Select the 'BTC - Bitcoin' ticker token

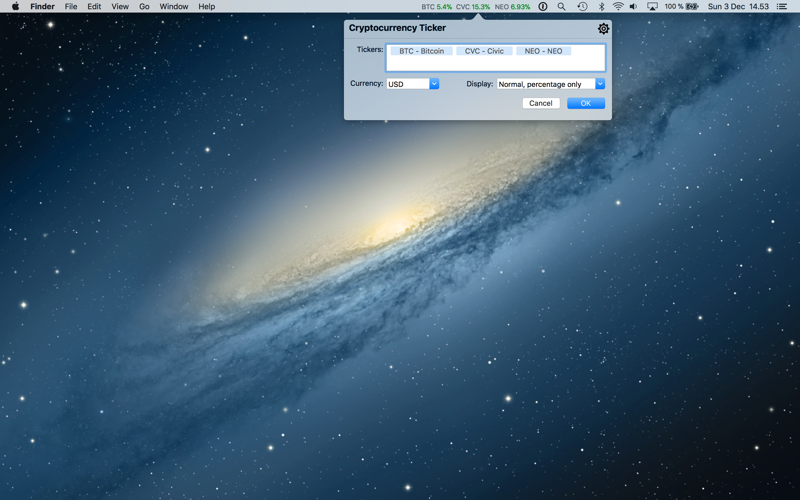421,51
